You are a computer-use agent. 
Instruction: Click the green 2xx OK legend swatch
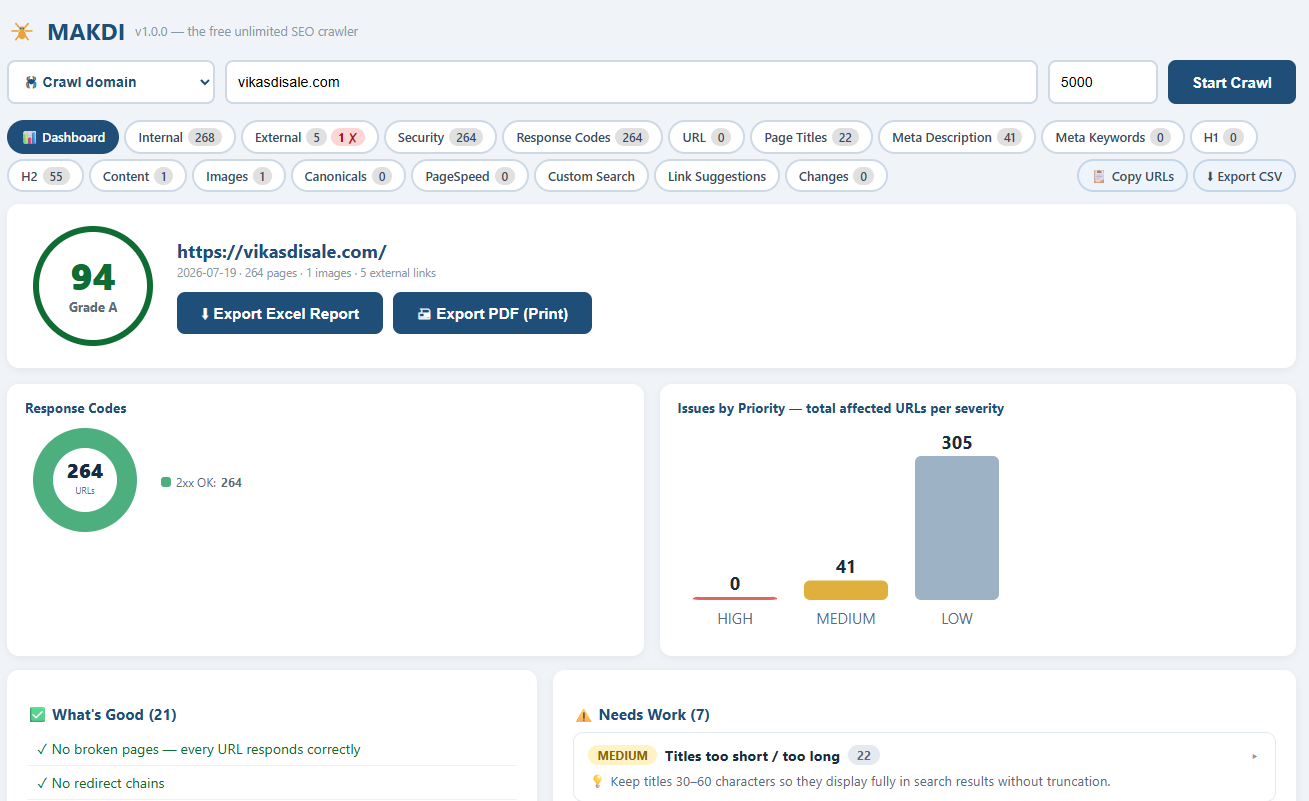[166, 482]
